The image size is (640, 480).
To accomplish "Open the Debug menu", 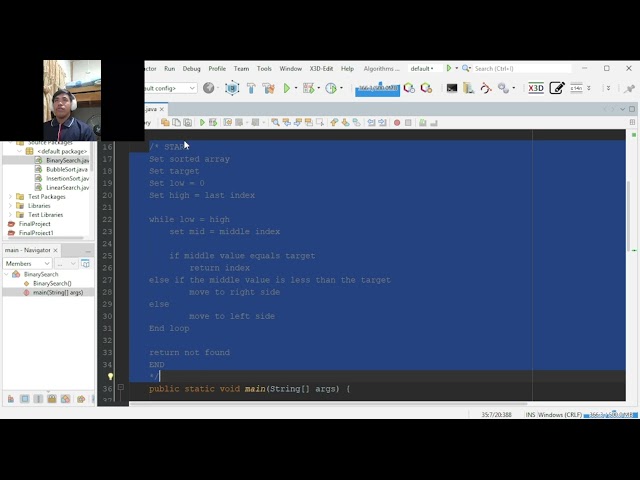I will (191, 68).
